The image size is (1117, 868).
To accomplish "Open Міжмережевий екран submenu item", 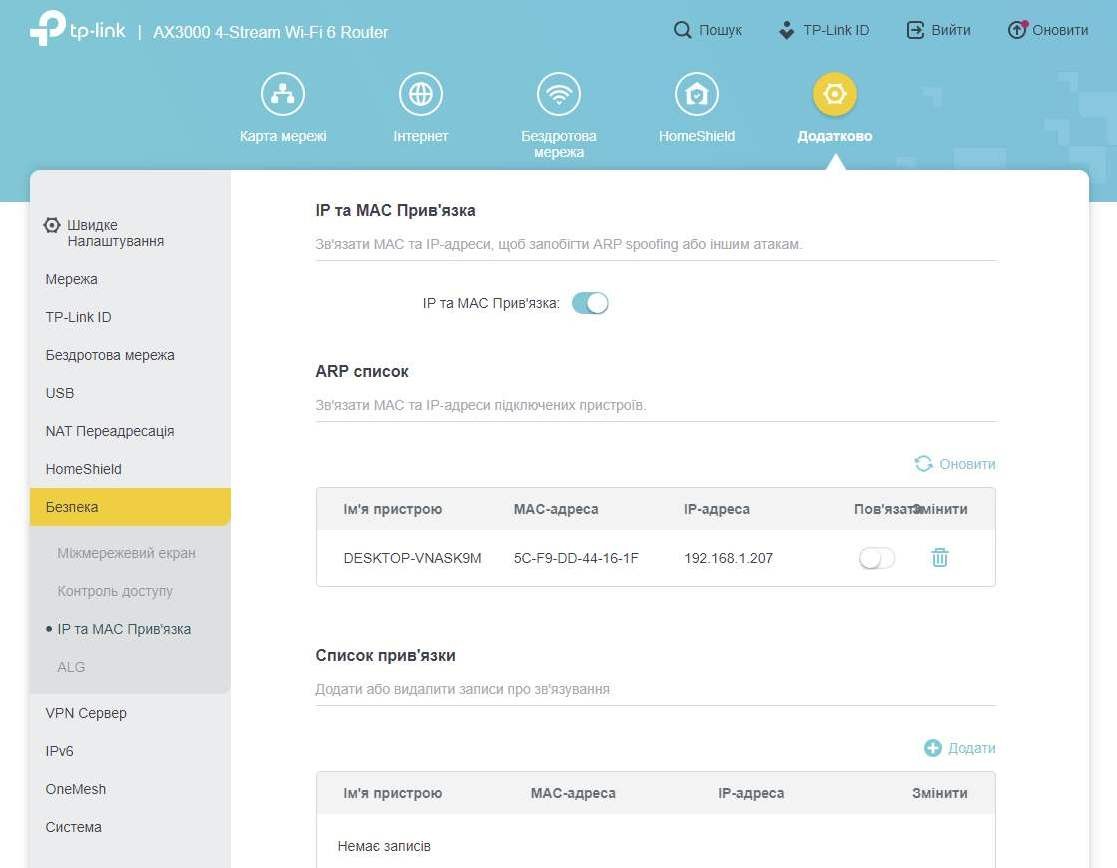I will 126,553.
